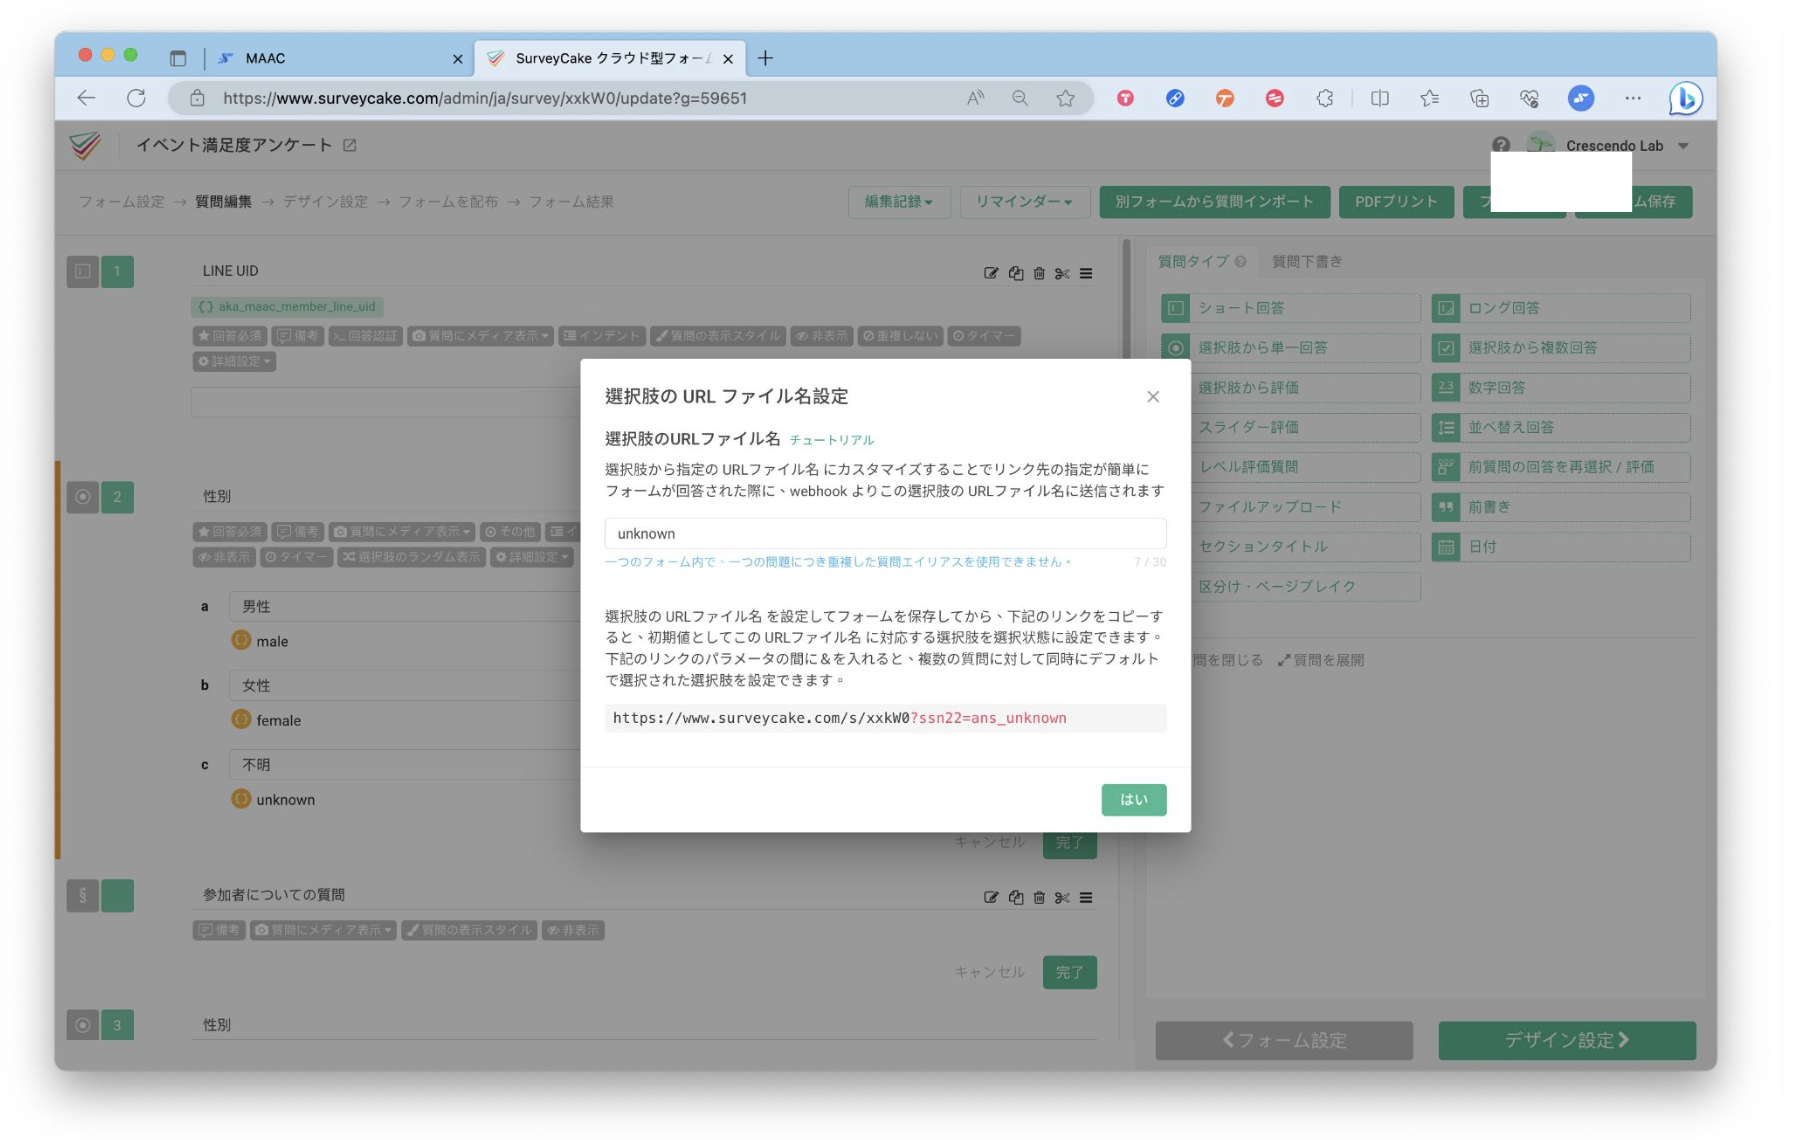Click the single choice type icon for question 2

coord(83,496)
